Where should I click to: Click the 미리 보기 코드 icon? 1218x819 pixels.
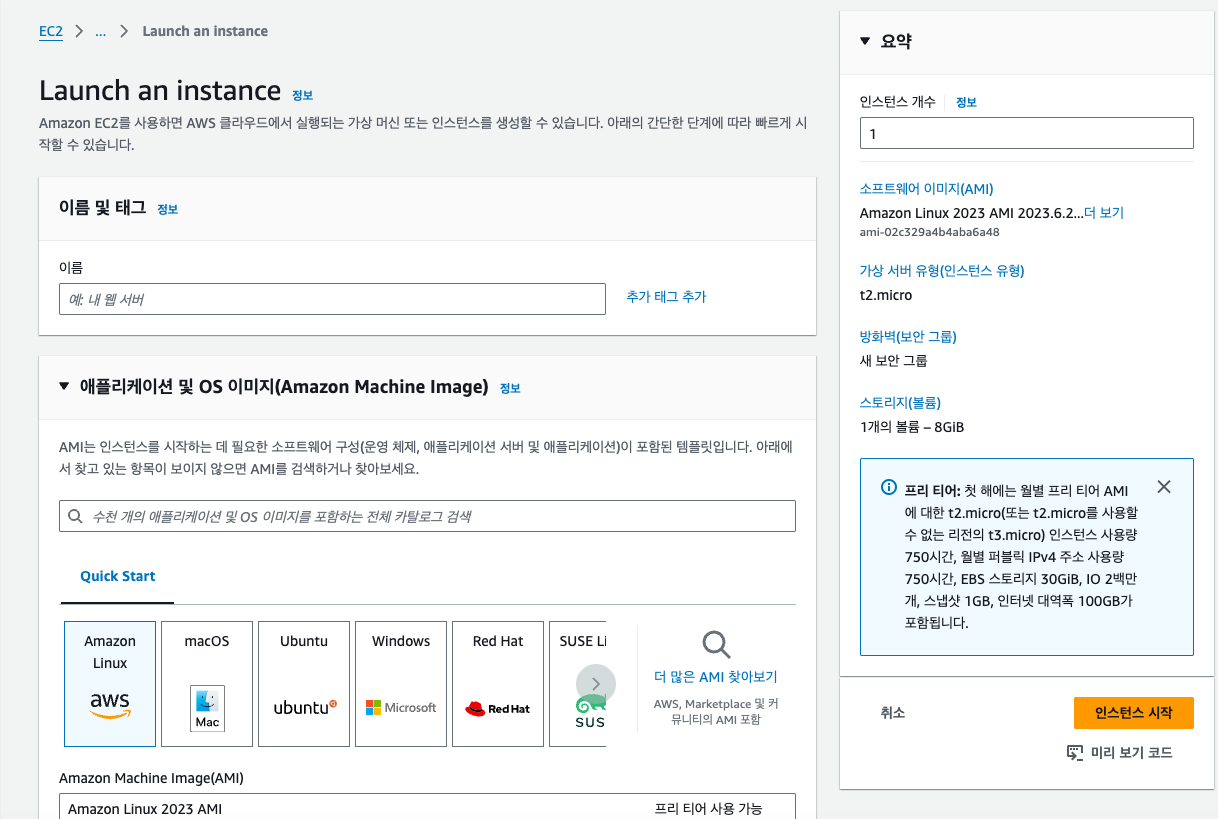[1075, 753]
